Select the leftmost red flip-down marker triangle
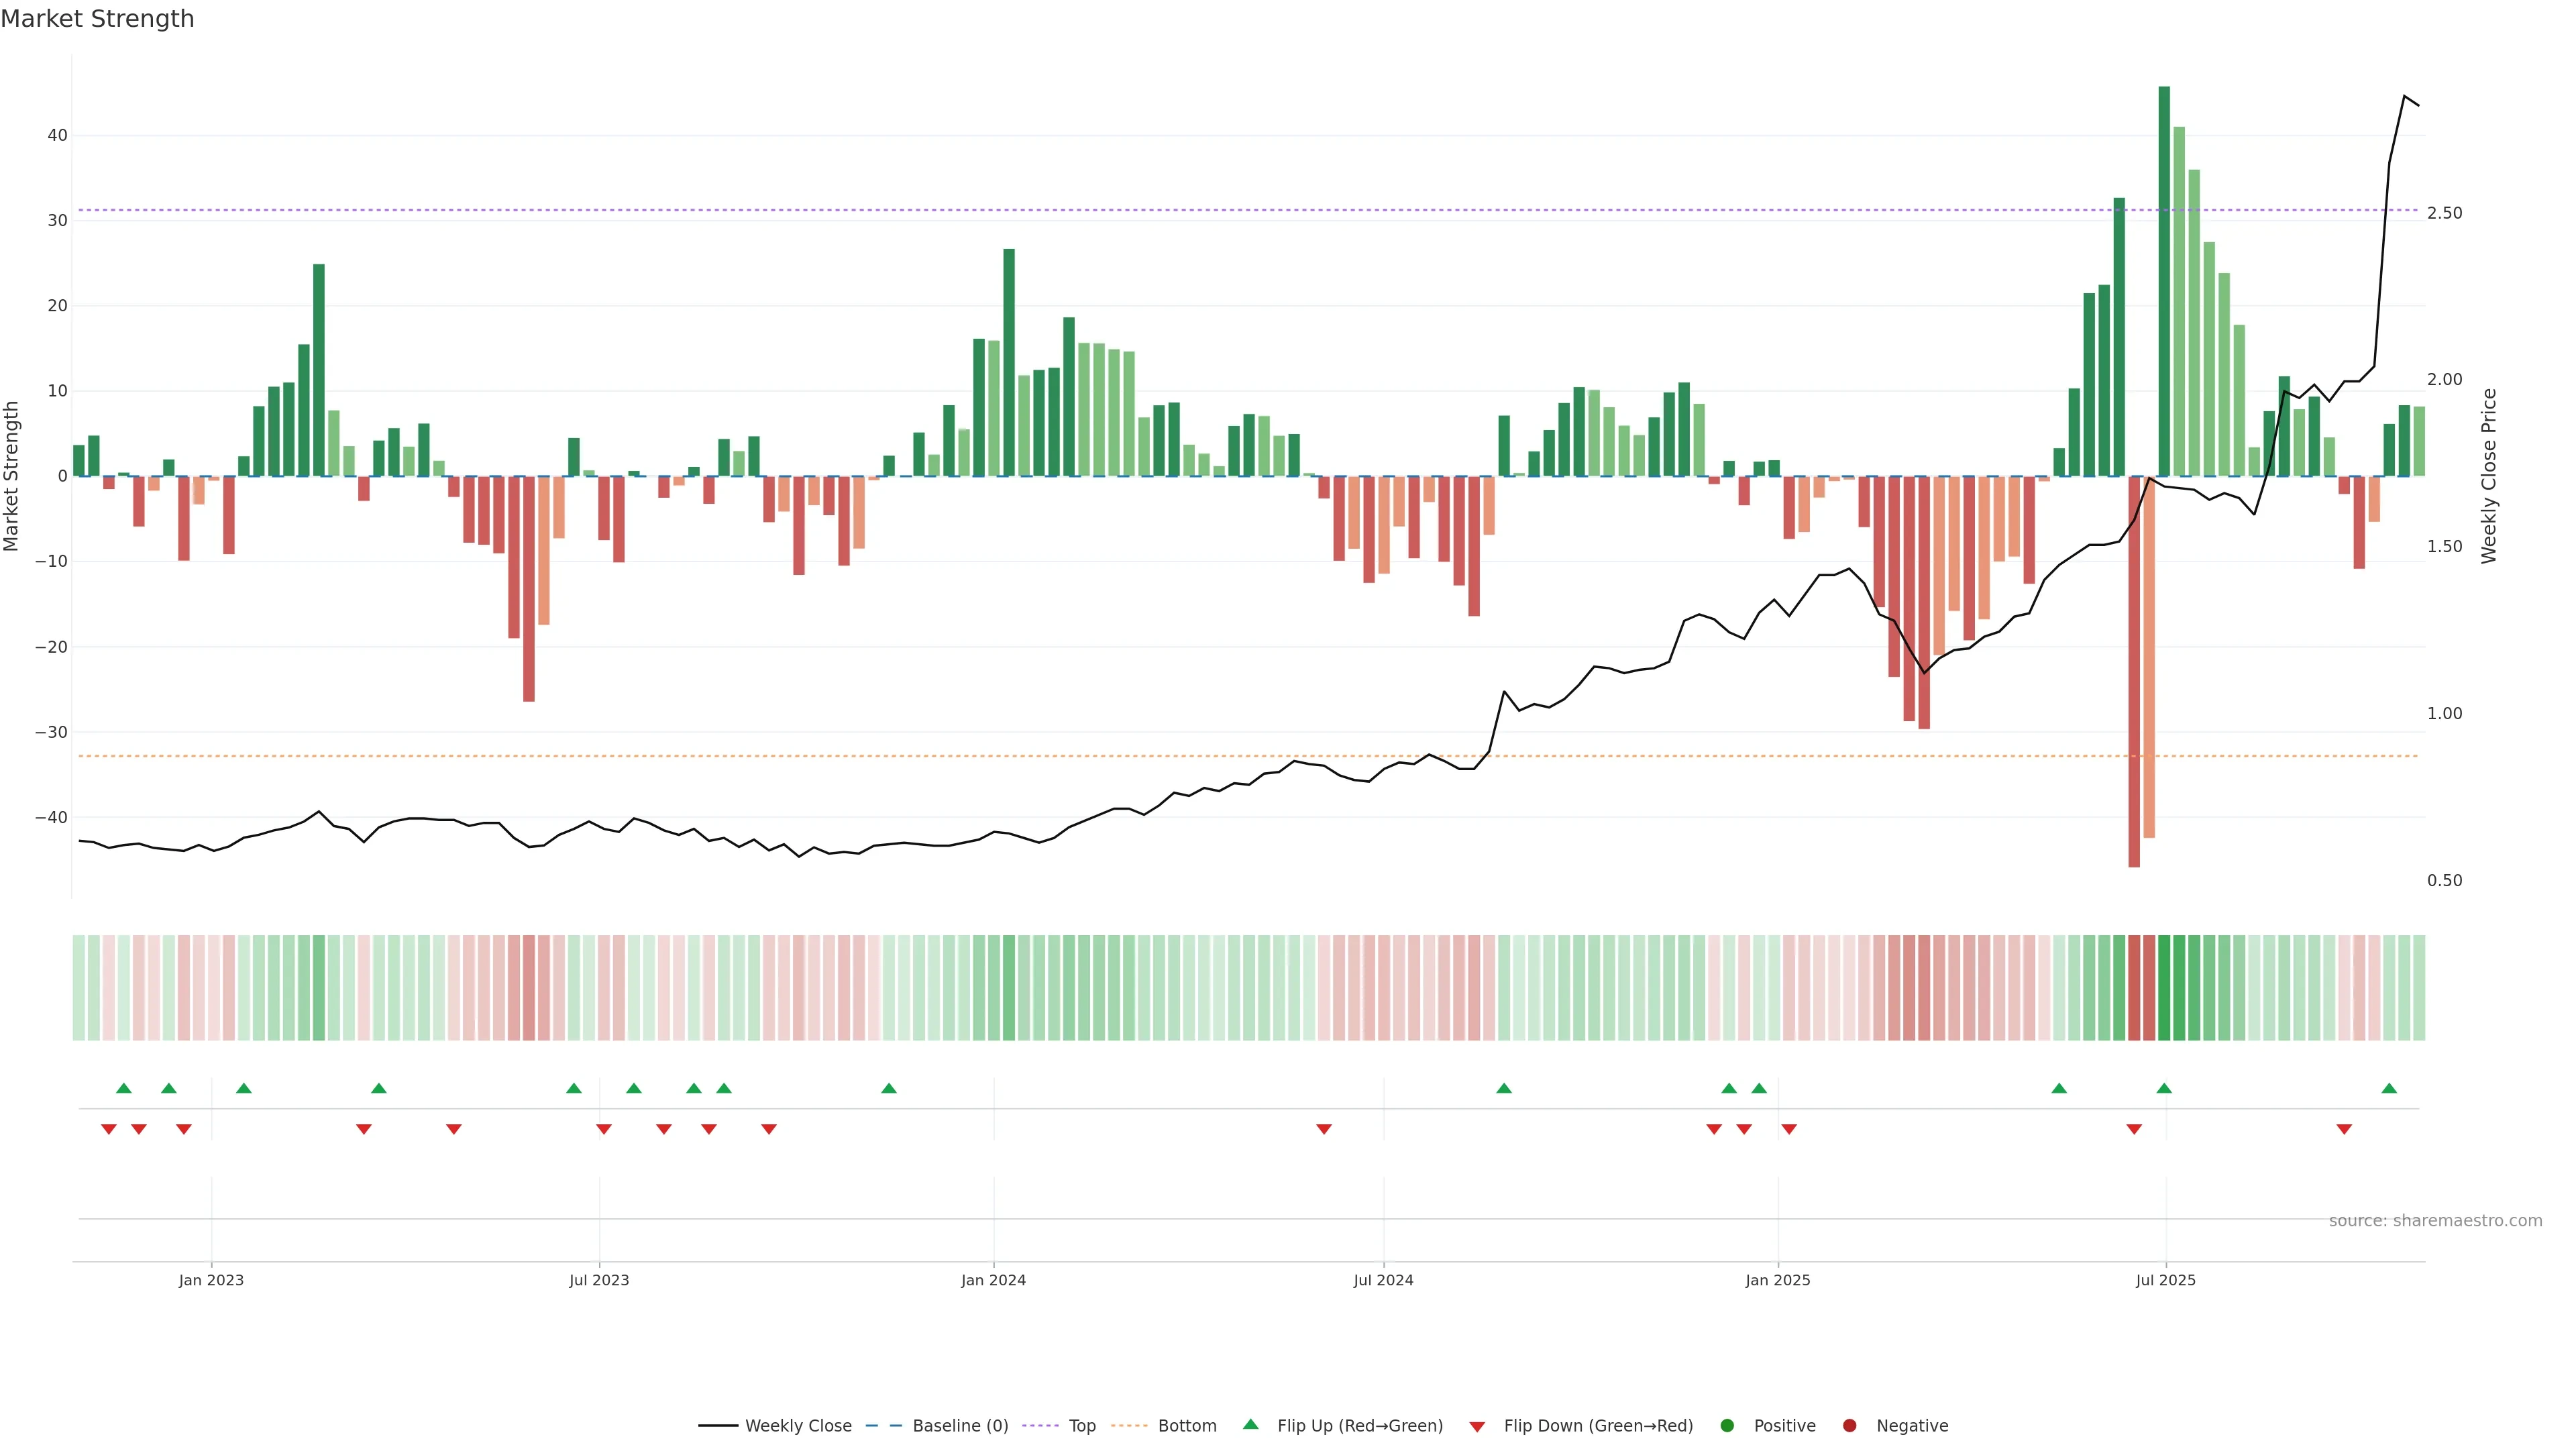Image resolution: width=2576 pixels, height=1449 pixels. [109, 1129]
